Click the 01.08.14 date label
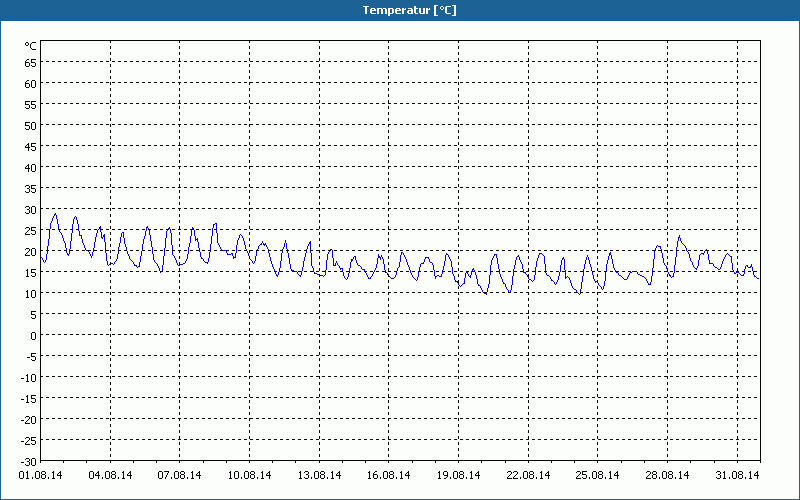 tap(40, 476)
